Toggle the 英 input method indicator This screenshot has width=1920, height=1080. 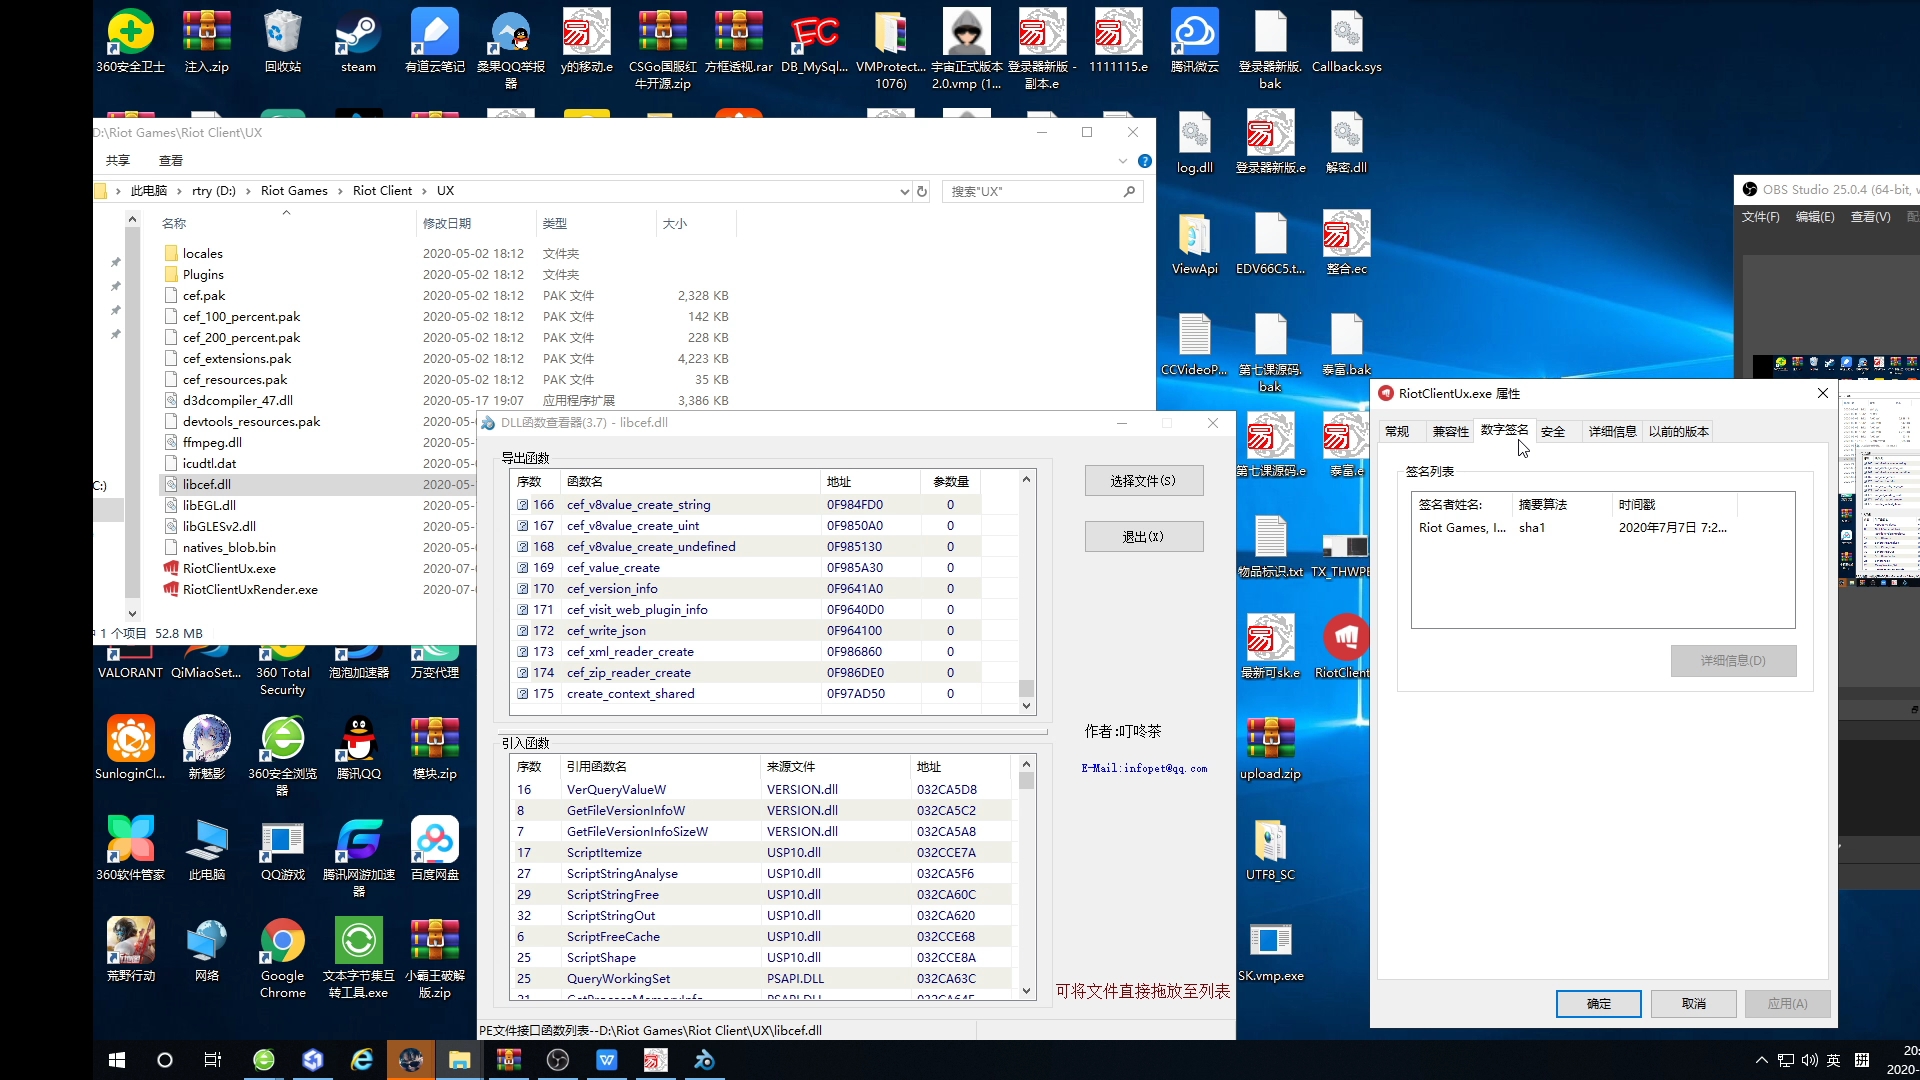tap(1833, 1060)
